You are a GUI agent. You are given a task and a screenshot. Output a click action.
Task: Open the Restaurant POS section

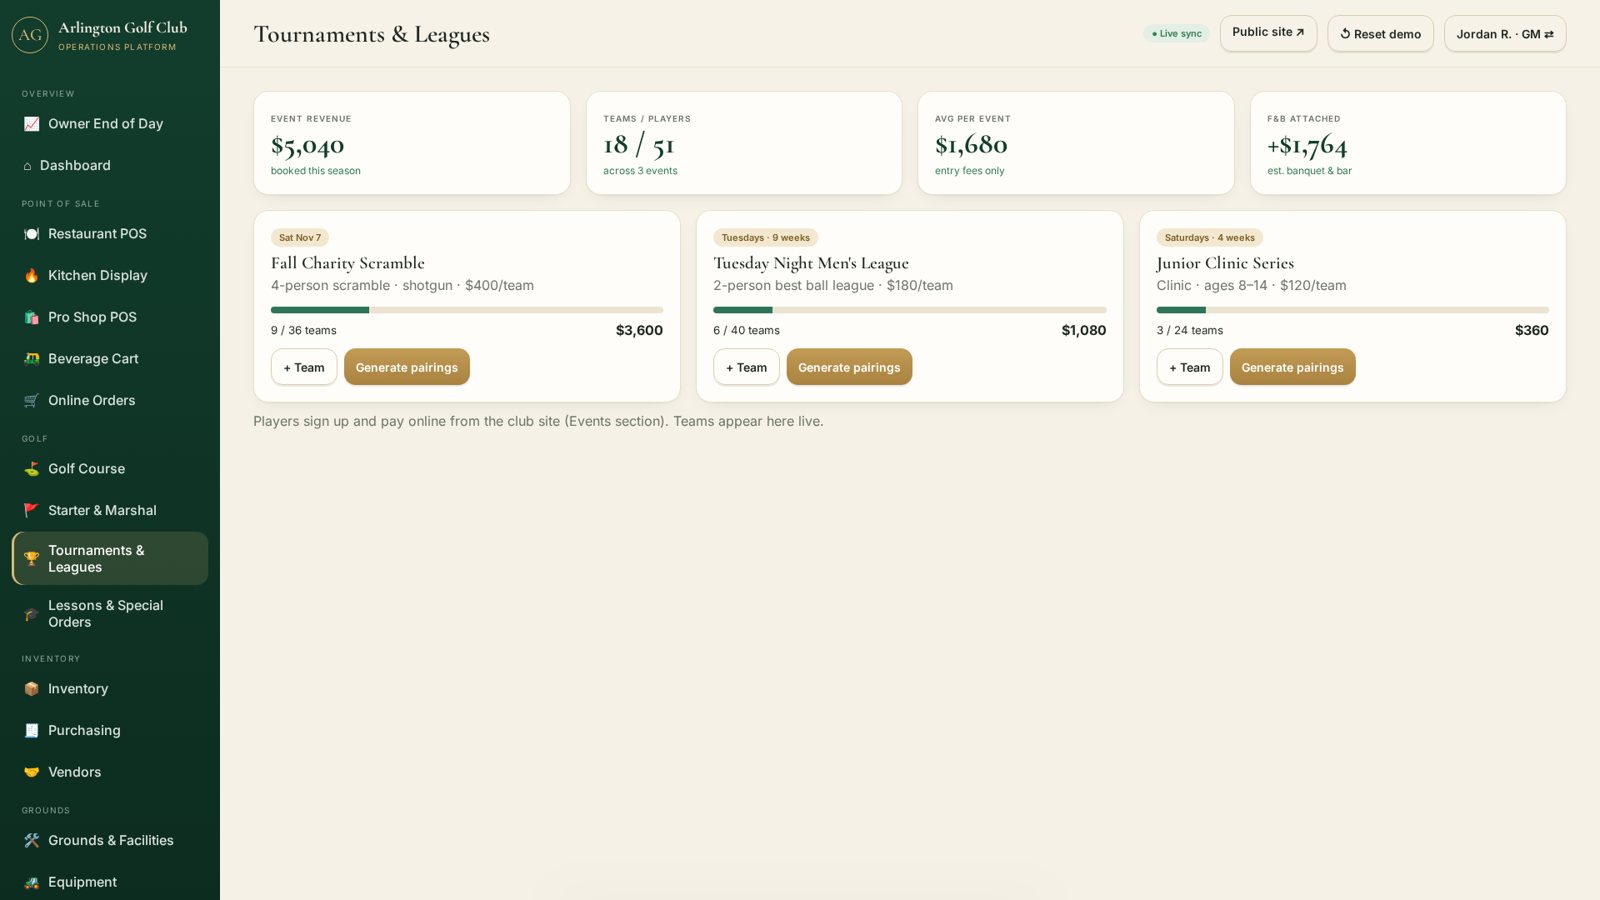pos(110,234)
